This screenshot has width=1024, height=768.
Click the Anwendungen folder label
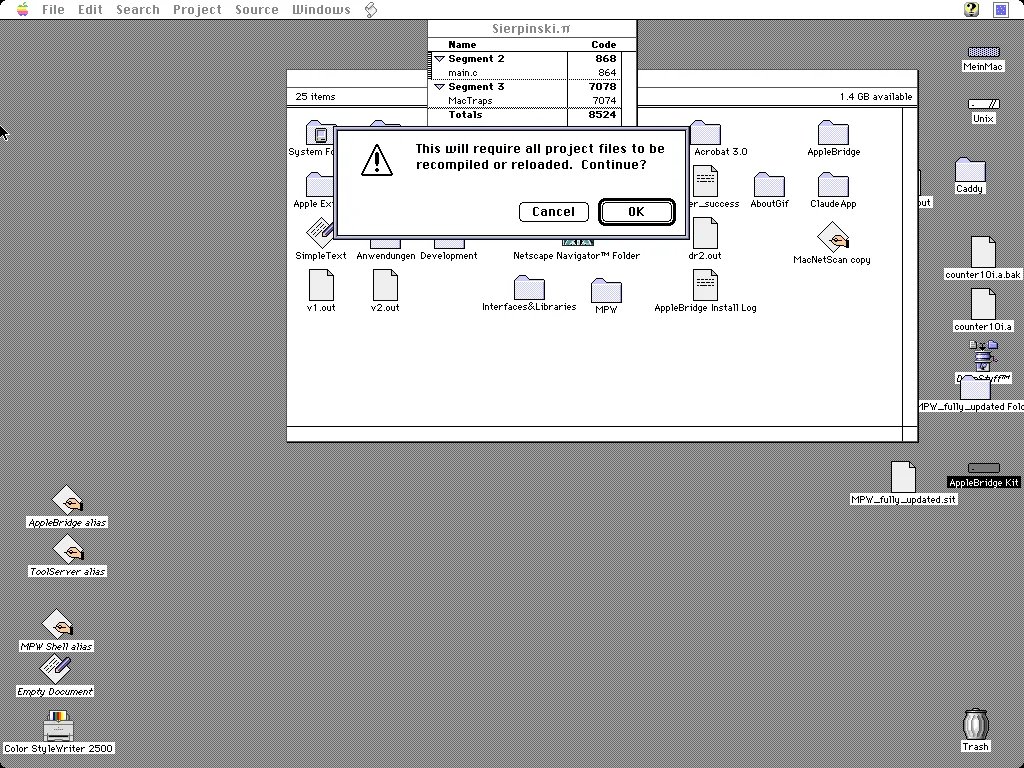click(385, 256)
